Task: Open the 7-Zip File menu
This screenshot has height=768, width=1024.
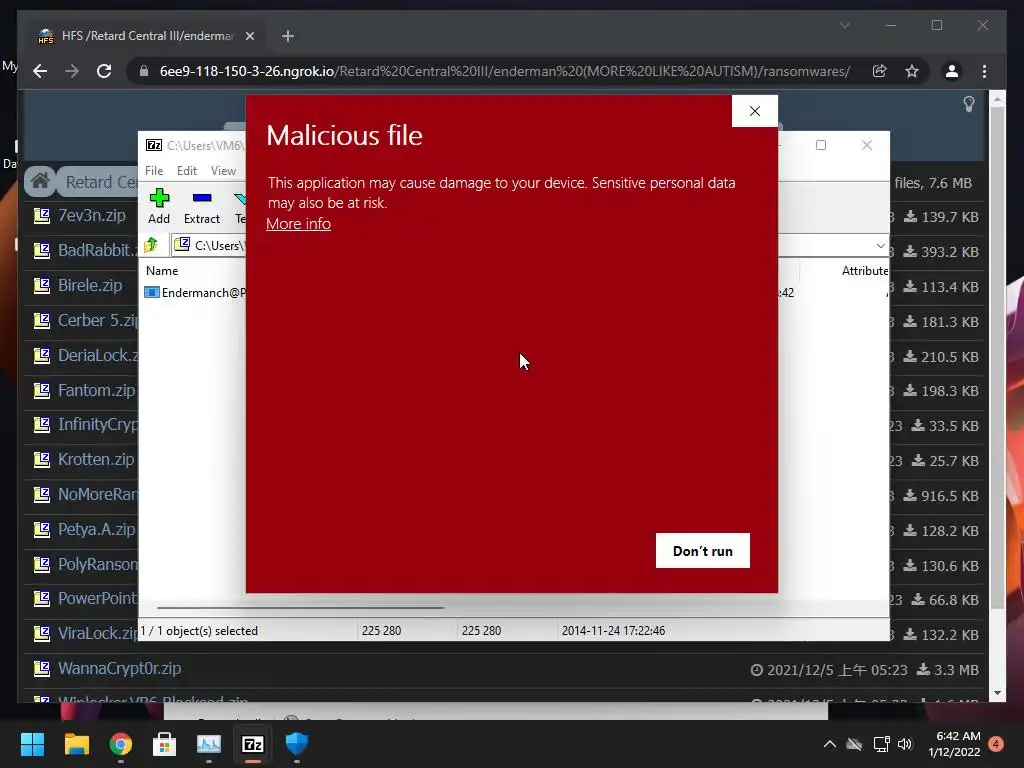Action: 154,170
